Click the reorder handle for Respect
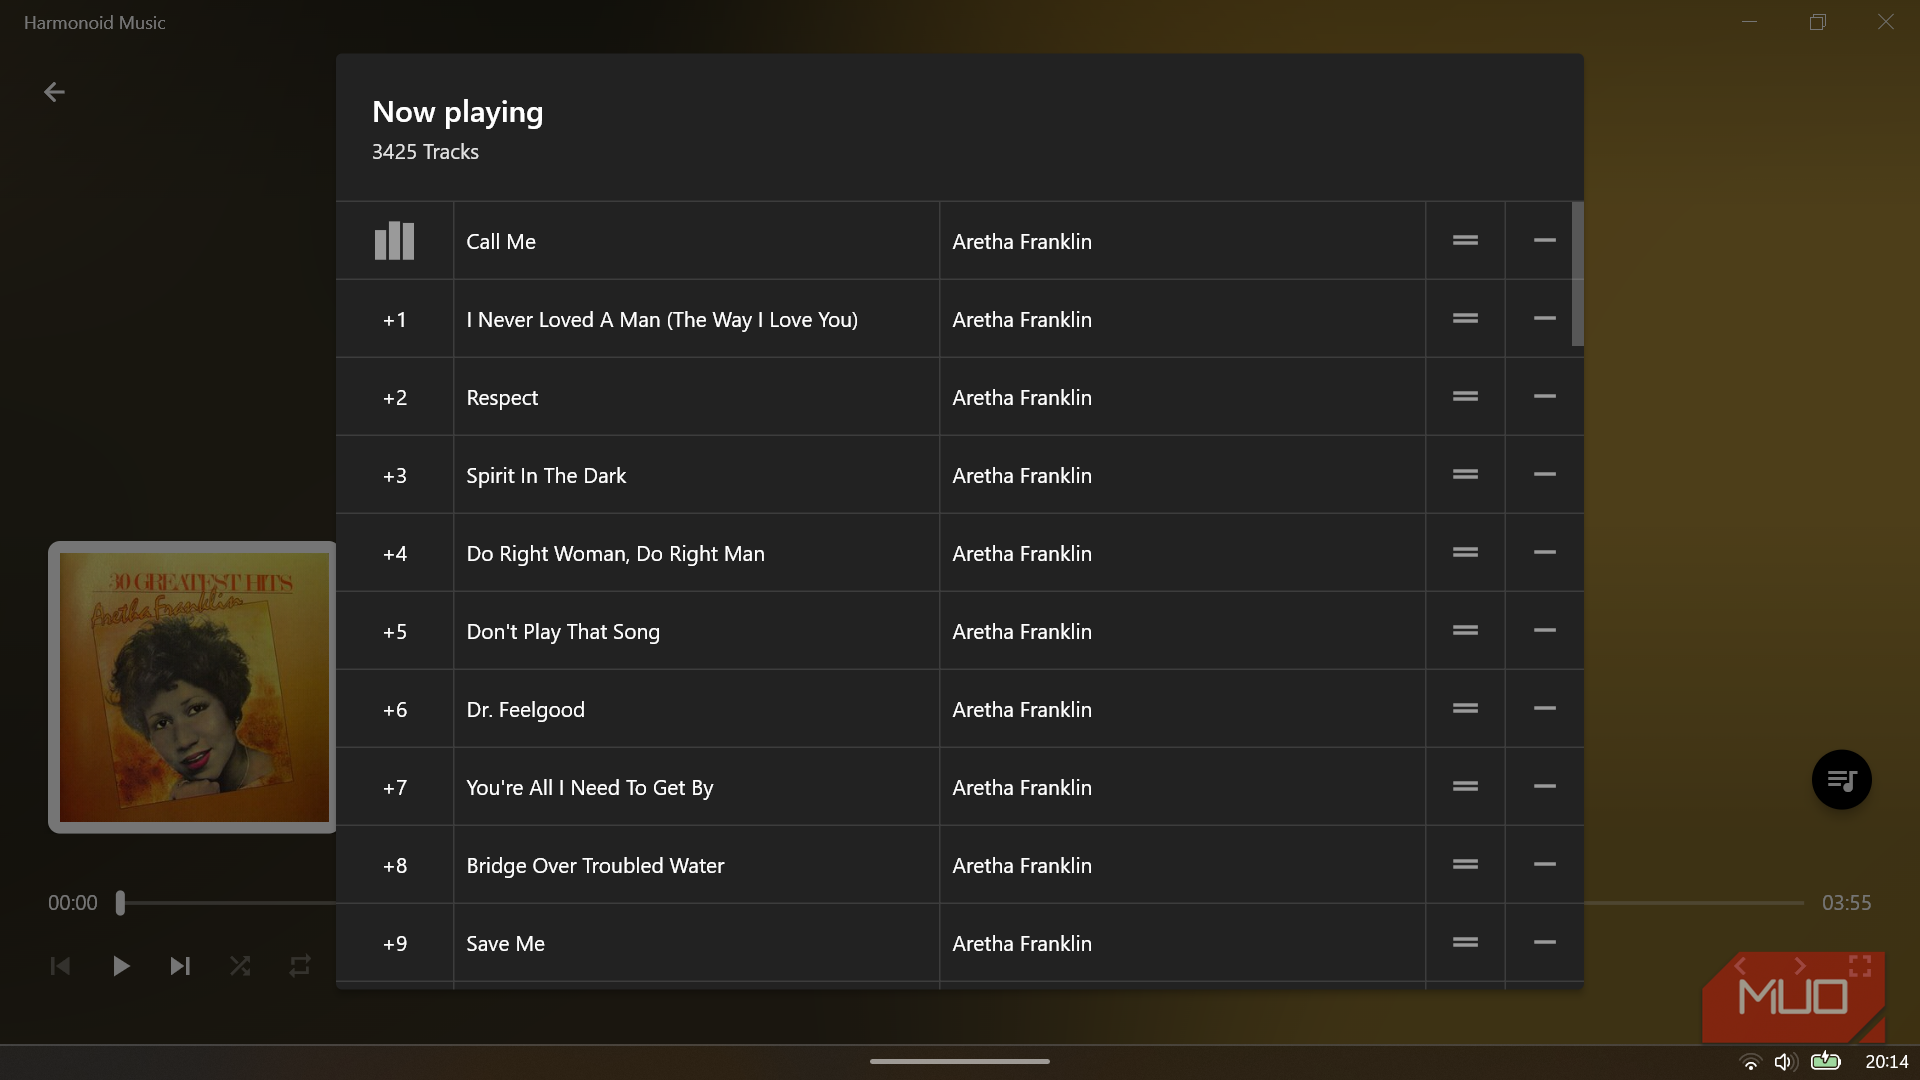 tap(1465, 396)
